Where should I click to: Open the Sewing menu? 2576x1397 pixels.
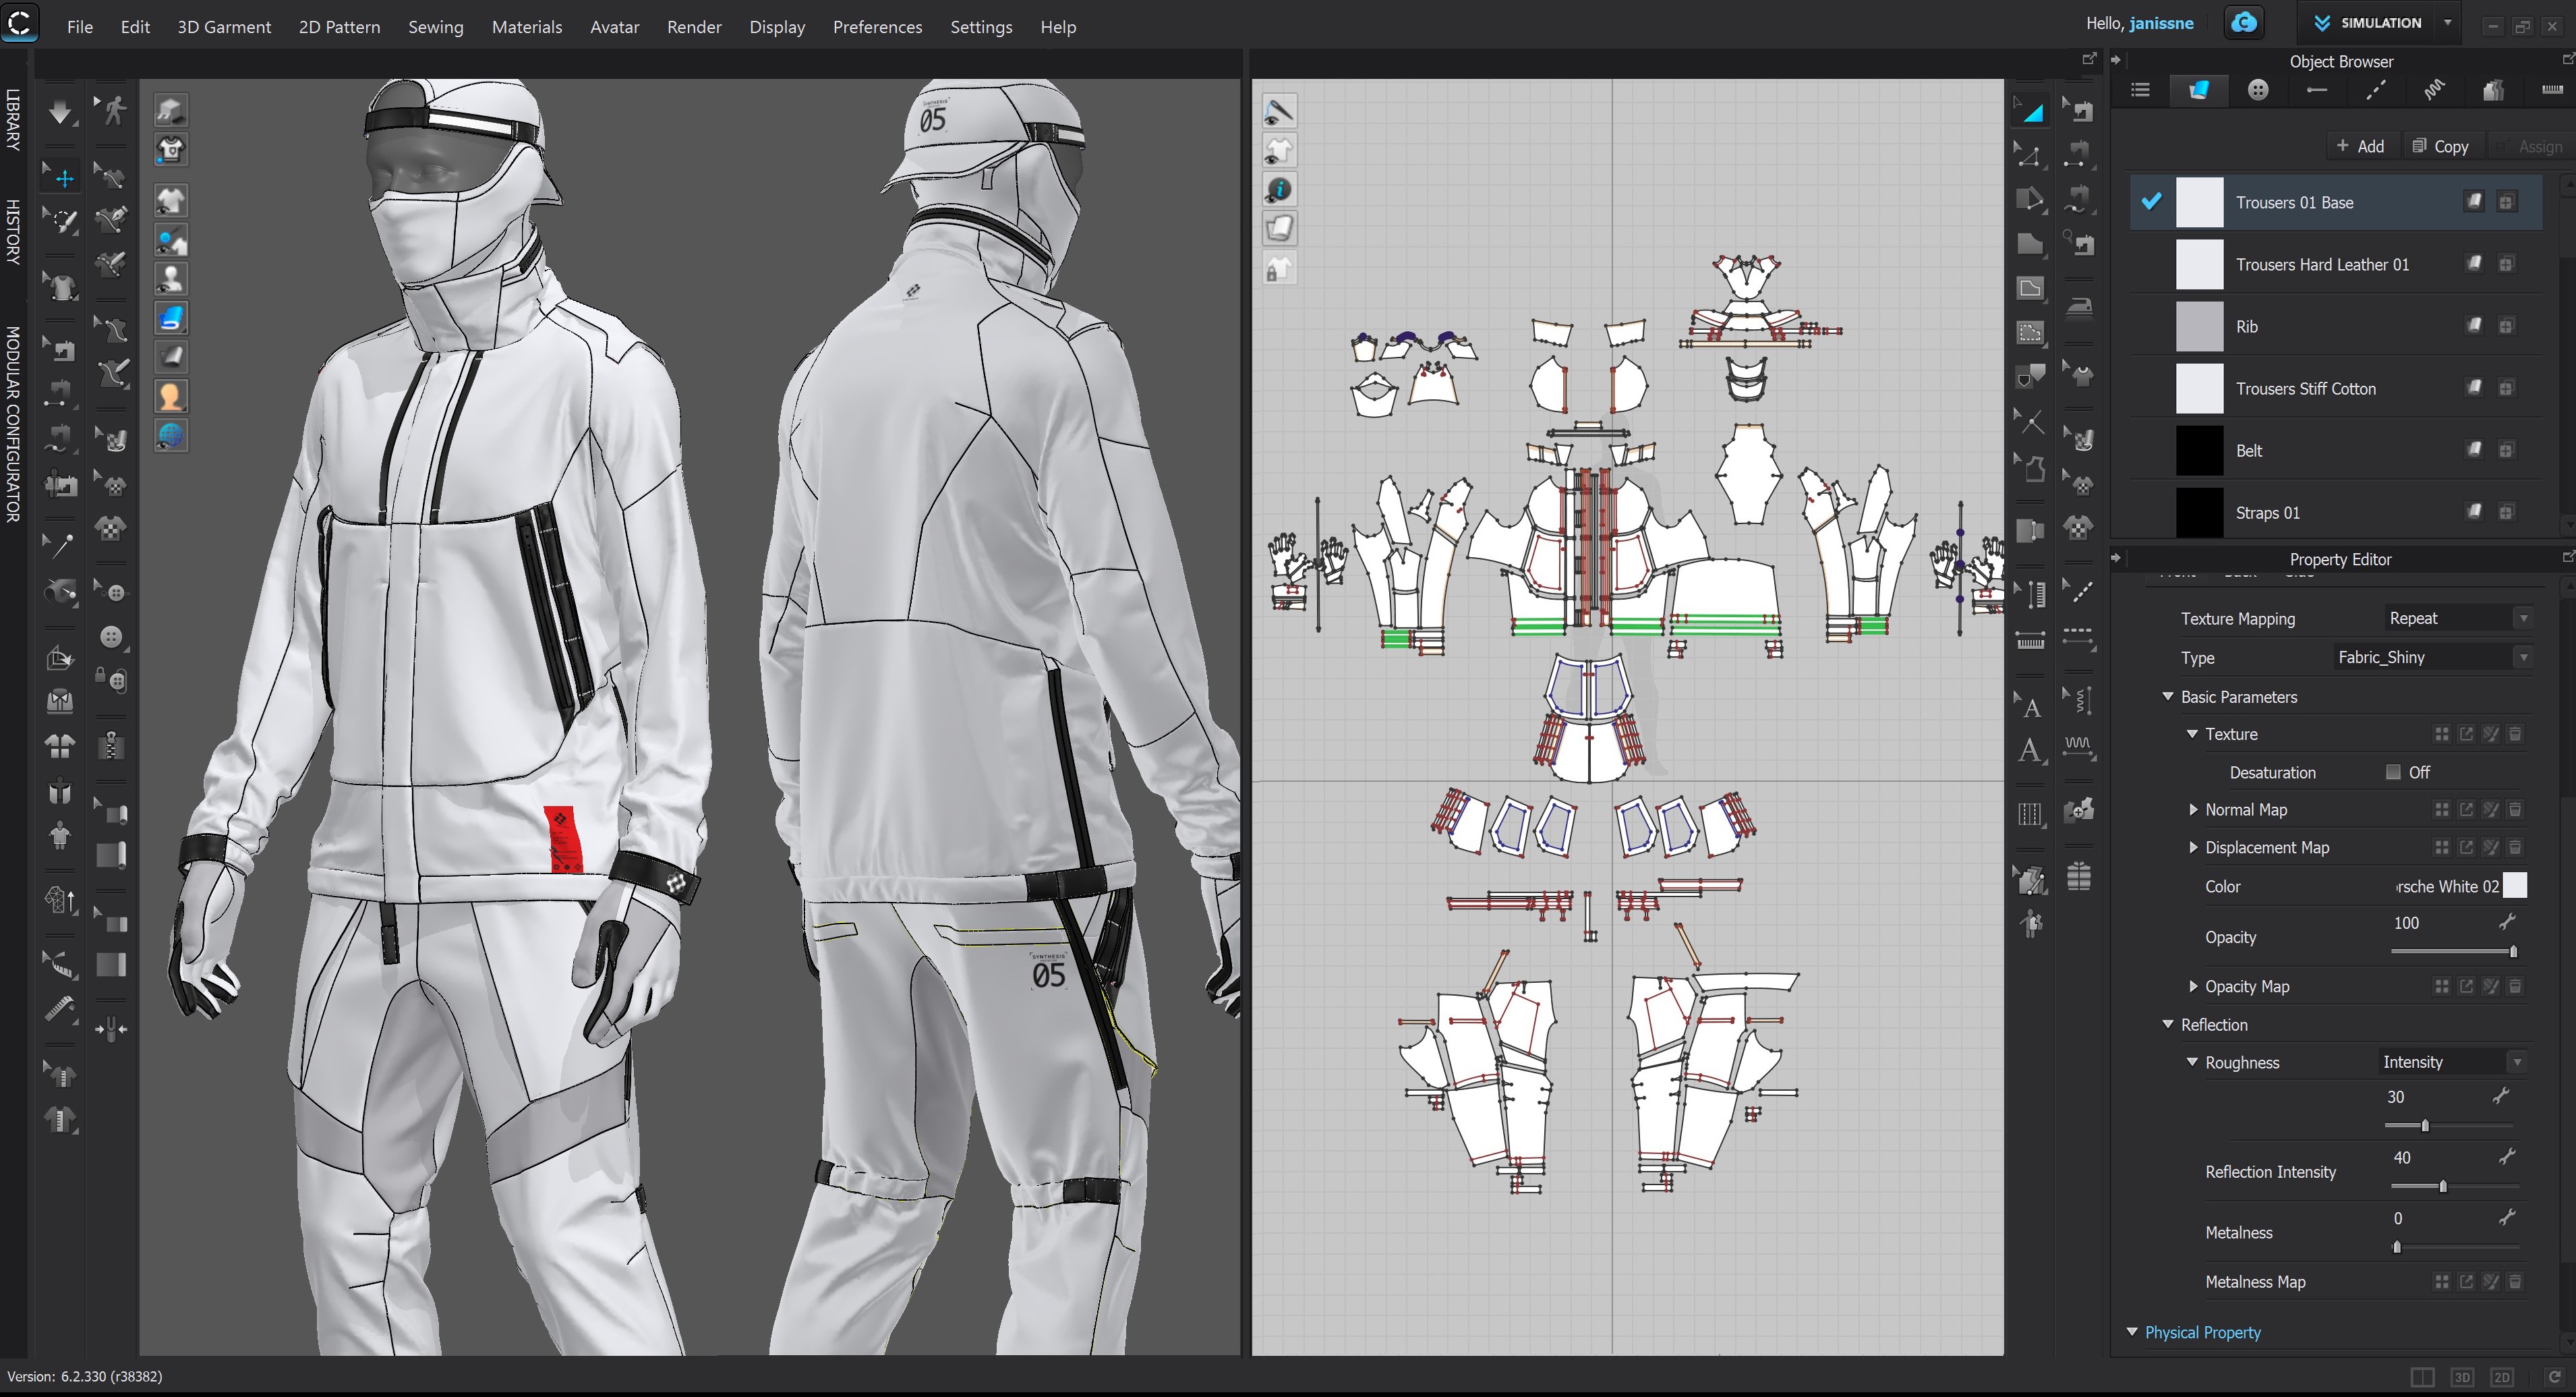click(435, 27)
